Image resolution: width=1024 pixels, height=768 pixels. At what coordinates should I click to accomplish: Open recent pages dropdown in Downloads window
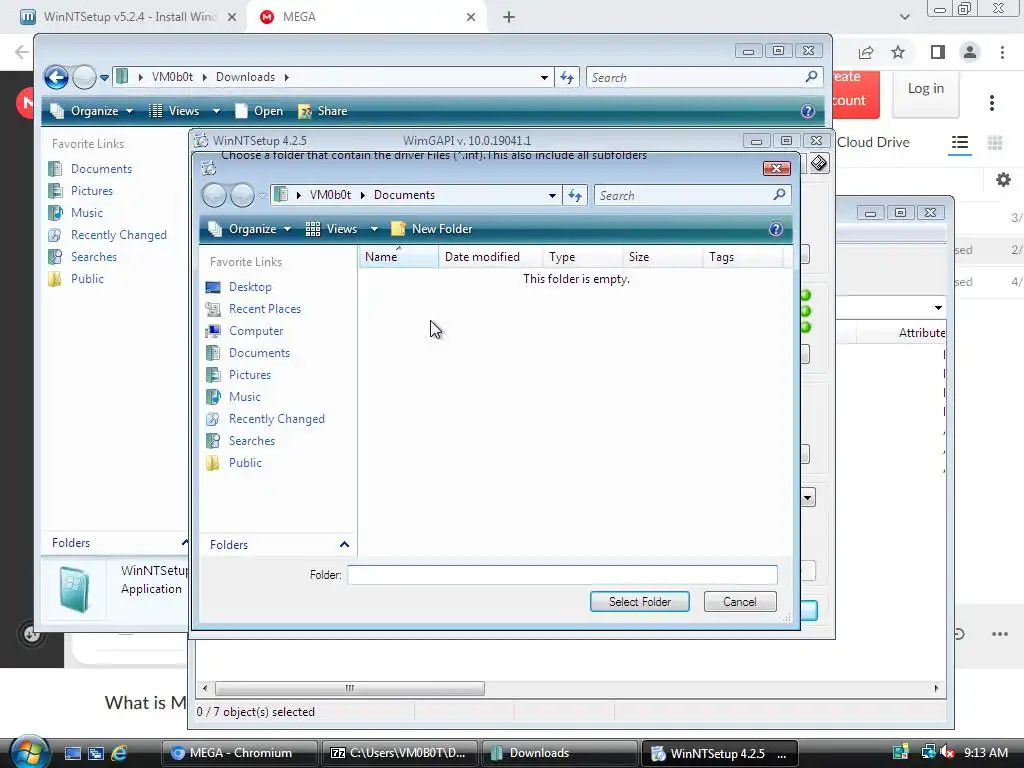104,77
